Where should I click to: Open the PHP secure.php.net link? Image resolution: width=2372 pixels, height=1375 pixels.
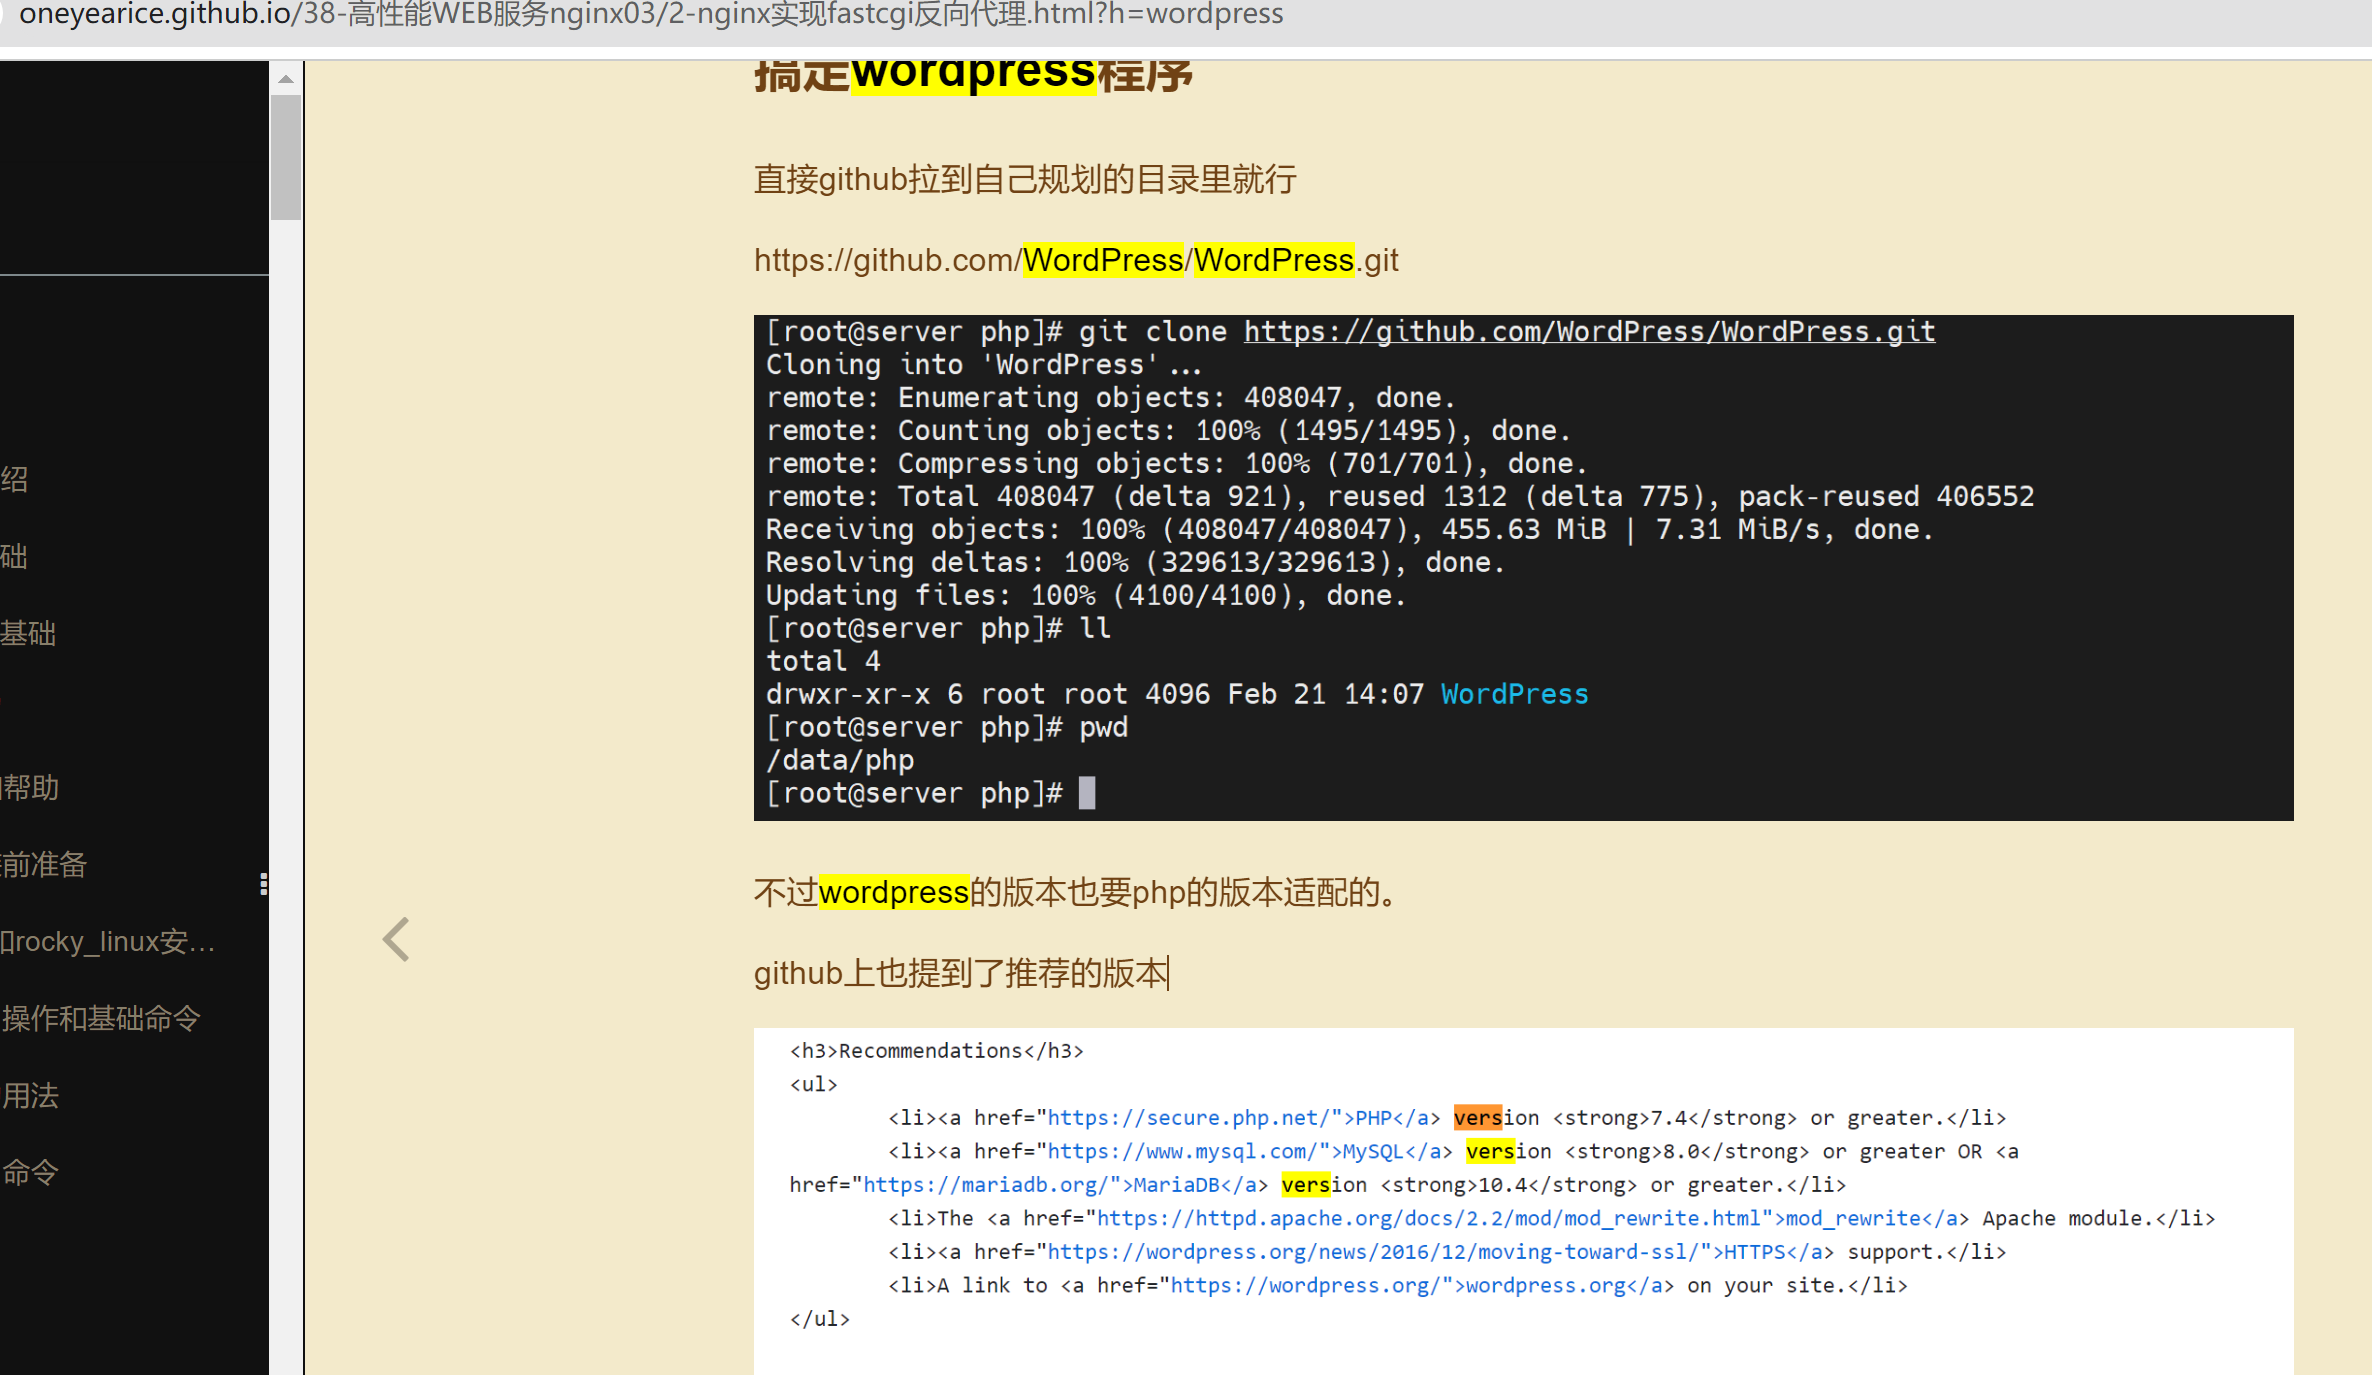(x=1193, y=1117)
